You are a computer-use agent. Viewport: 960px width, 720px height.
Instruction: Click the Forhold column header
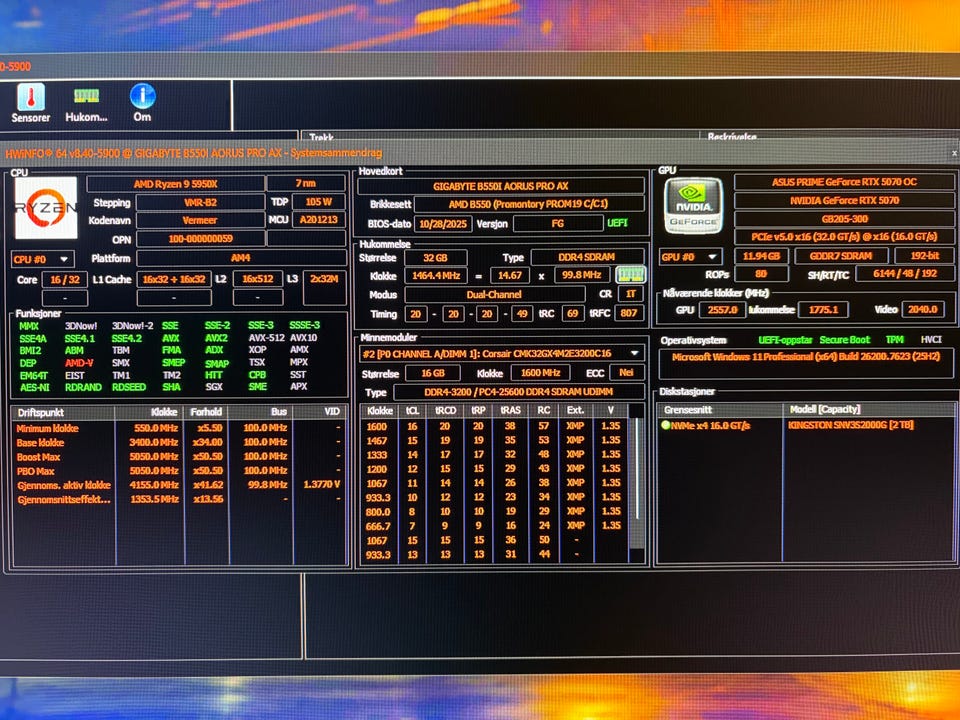click(x=206, y=411)
